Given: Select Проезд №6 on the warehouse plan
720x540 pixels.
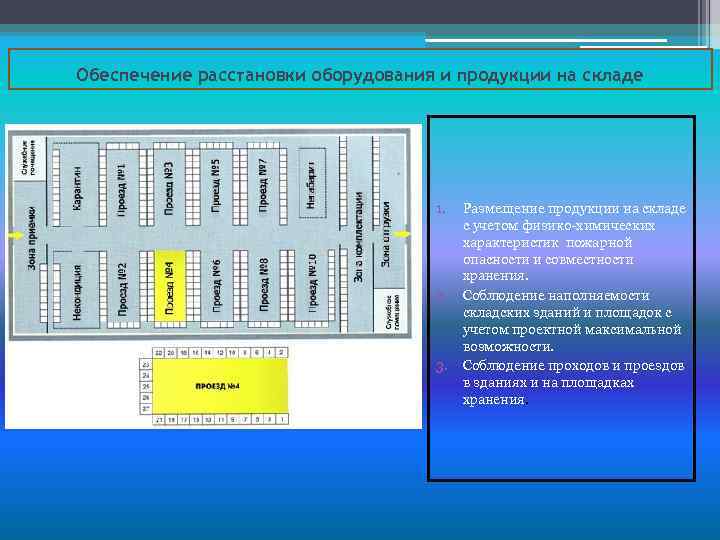Looking at the screenshot, I should point(216,286).
